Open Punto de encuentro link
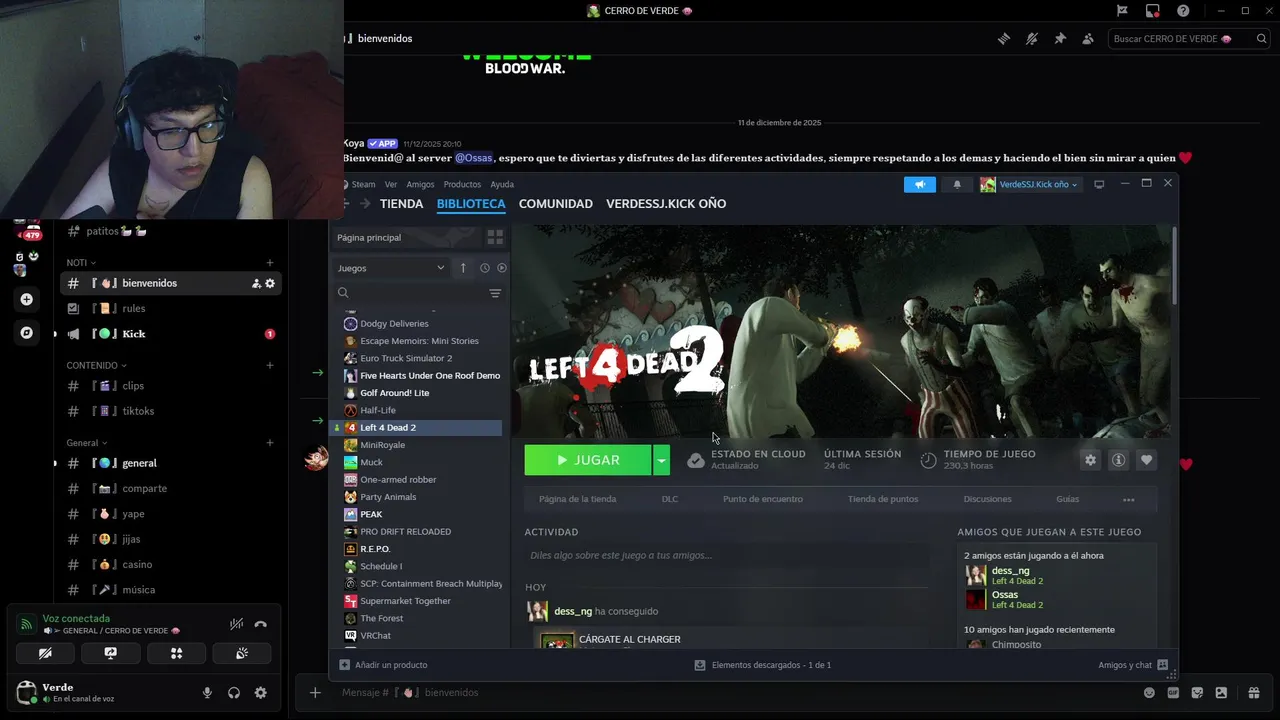This screenshot has height=720, width=1280. (763, 499)
